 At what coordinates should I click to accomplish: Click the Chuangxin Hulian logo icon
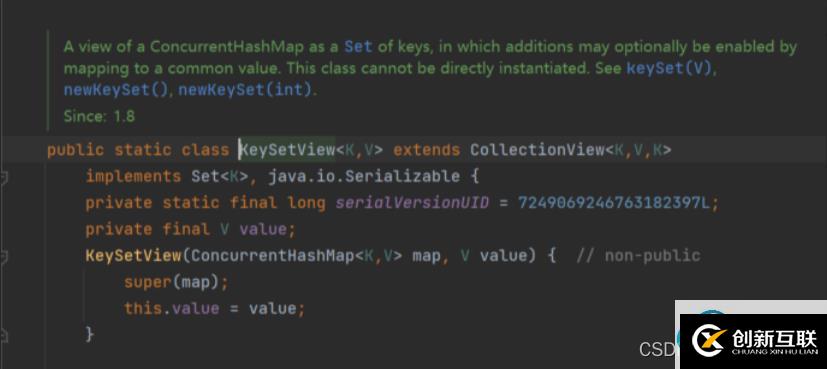coord(709,341)
